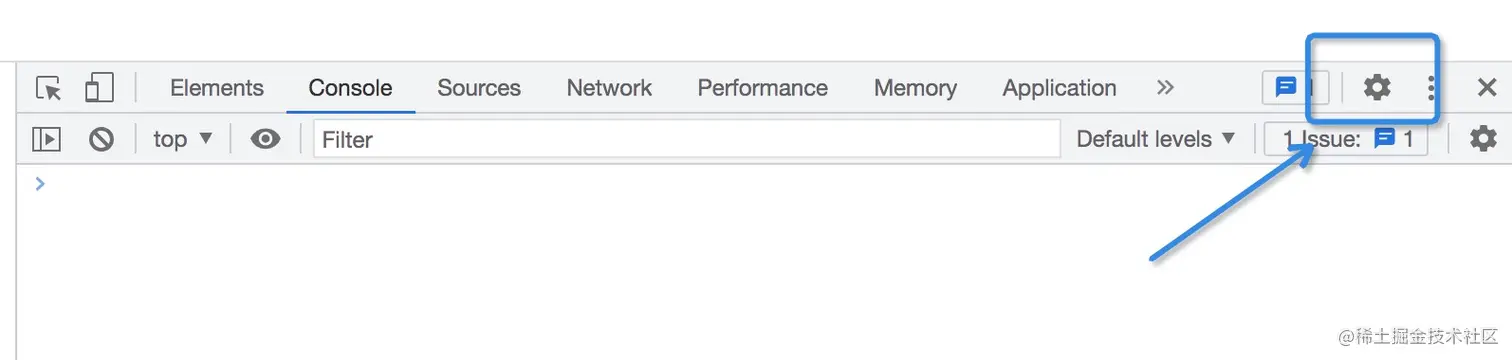Activate the inspect element picker icon
Screen dimensions: 1512x360
pyautogui.click(x=49, y=88)
